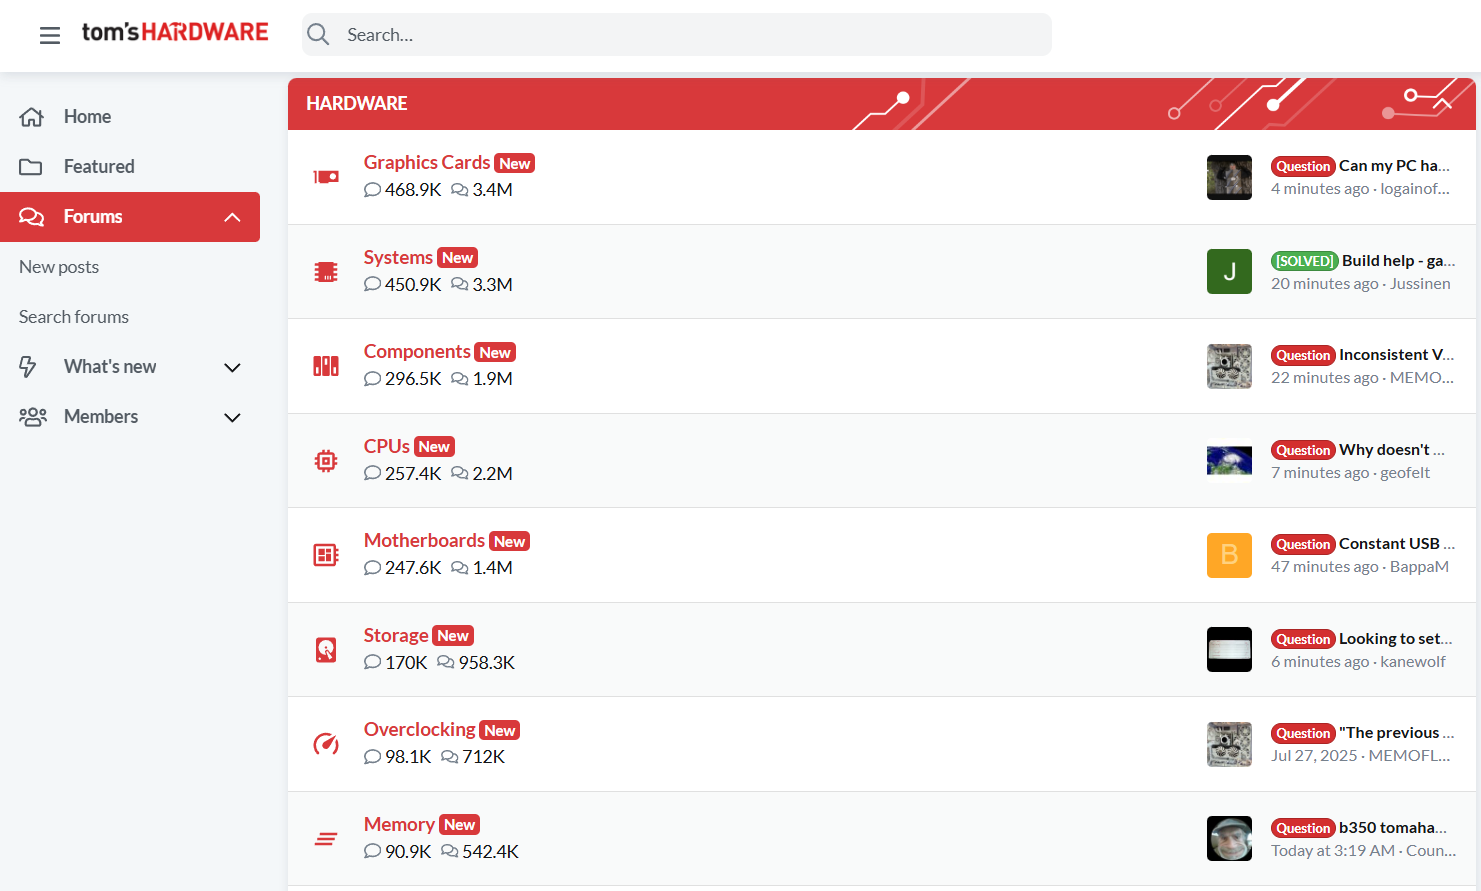Open the Storage forum

click(x=396, y=635)
